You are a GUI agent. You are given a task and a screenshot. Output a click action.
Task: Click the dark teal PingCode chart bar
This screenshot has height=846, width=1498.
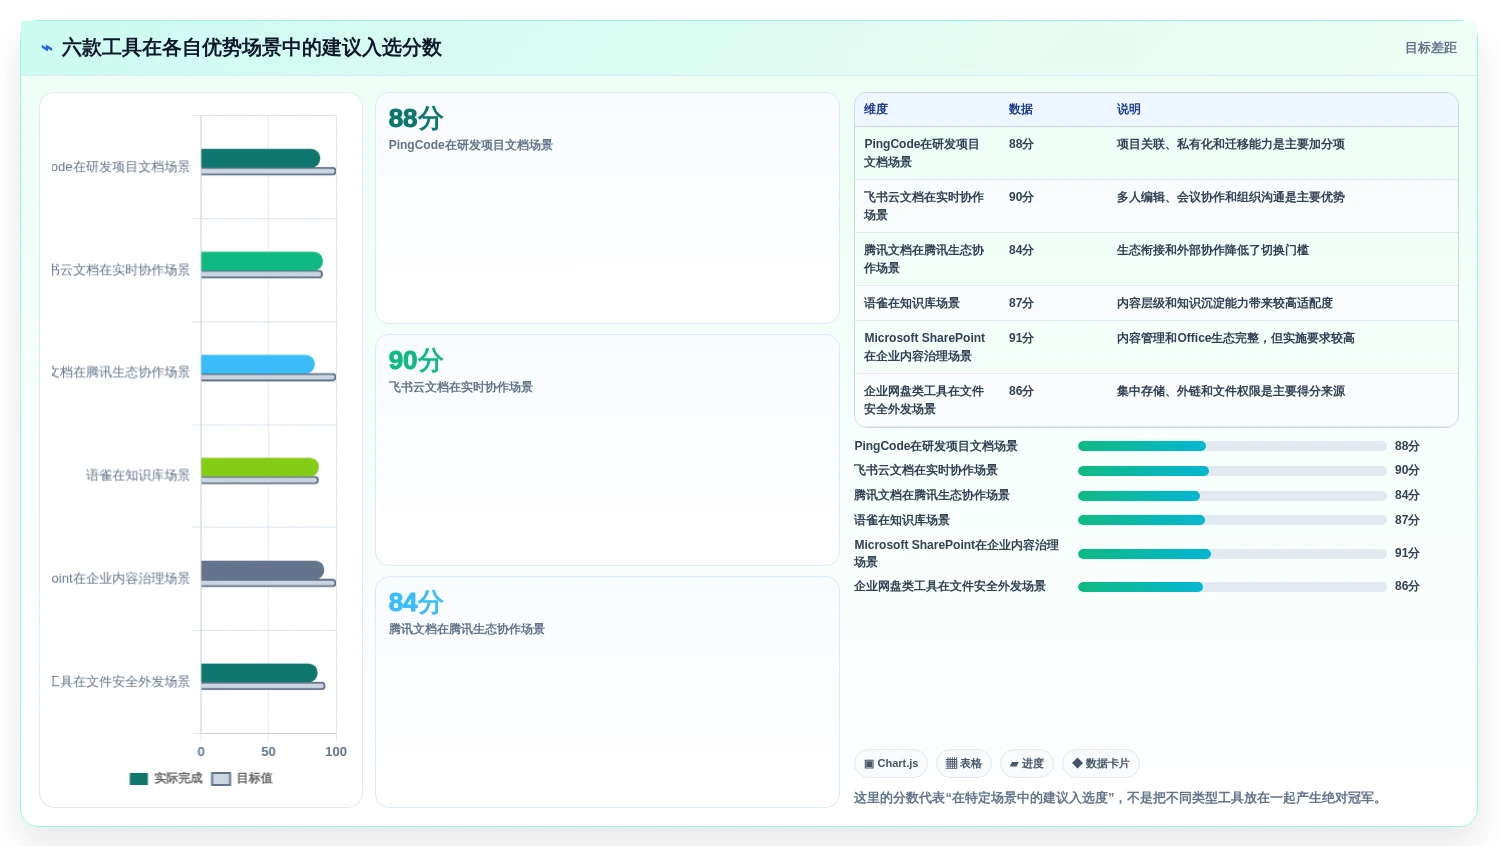[261, 158]
